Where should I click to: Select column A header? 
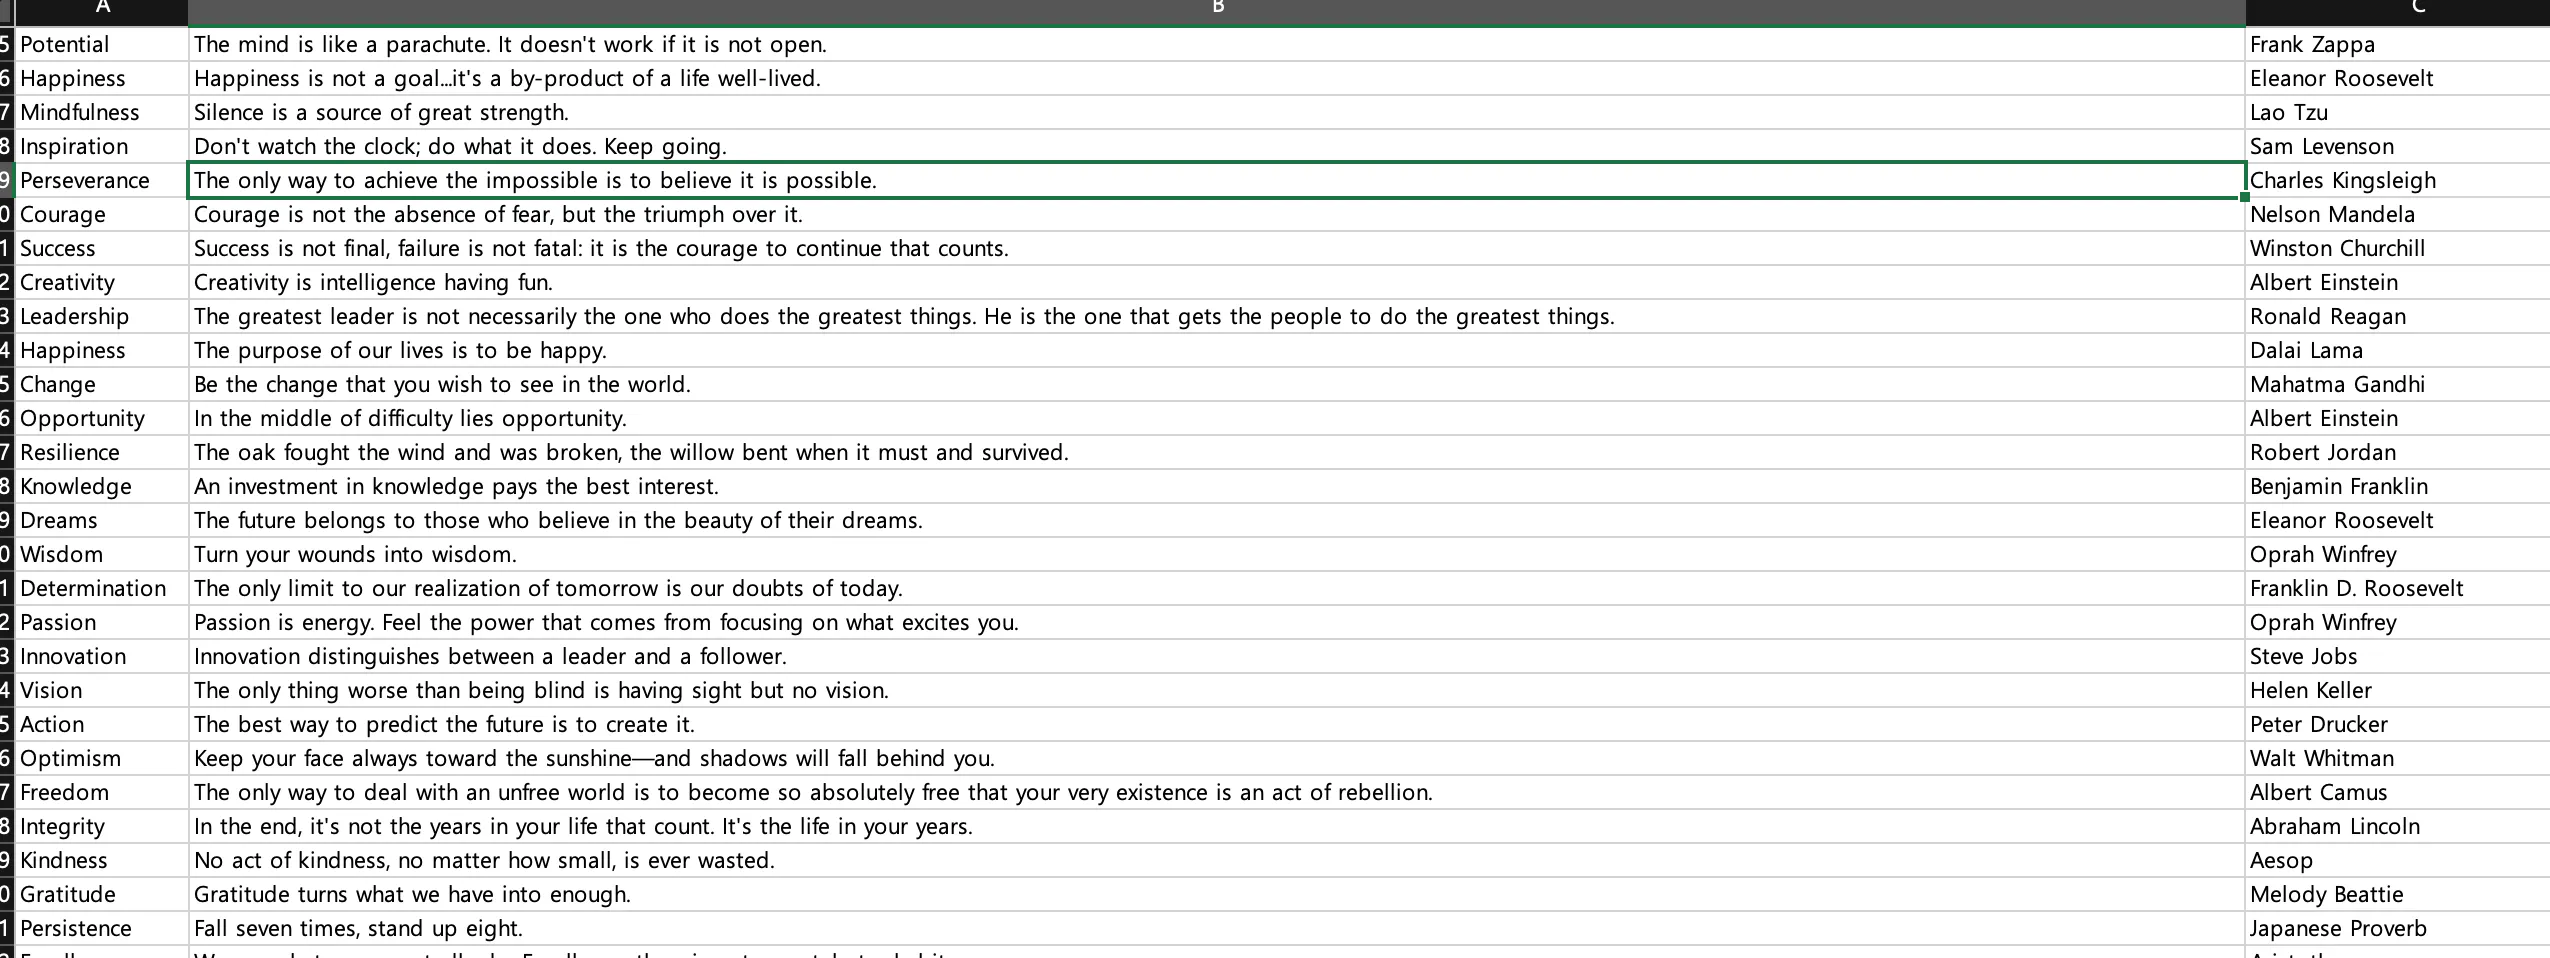pos(101,10)
